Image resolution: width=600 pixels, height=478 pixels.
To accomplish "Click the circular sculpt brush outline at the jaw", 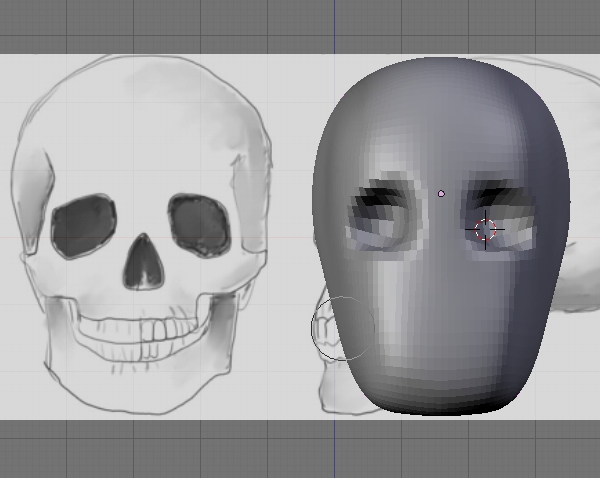I will (x=343, y=328).
